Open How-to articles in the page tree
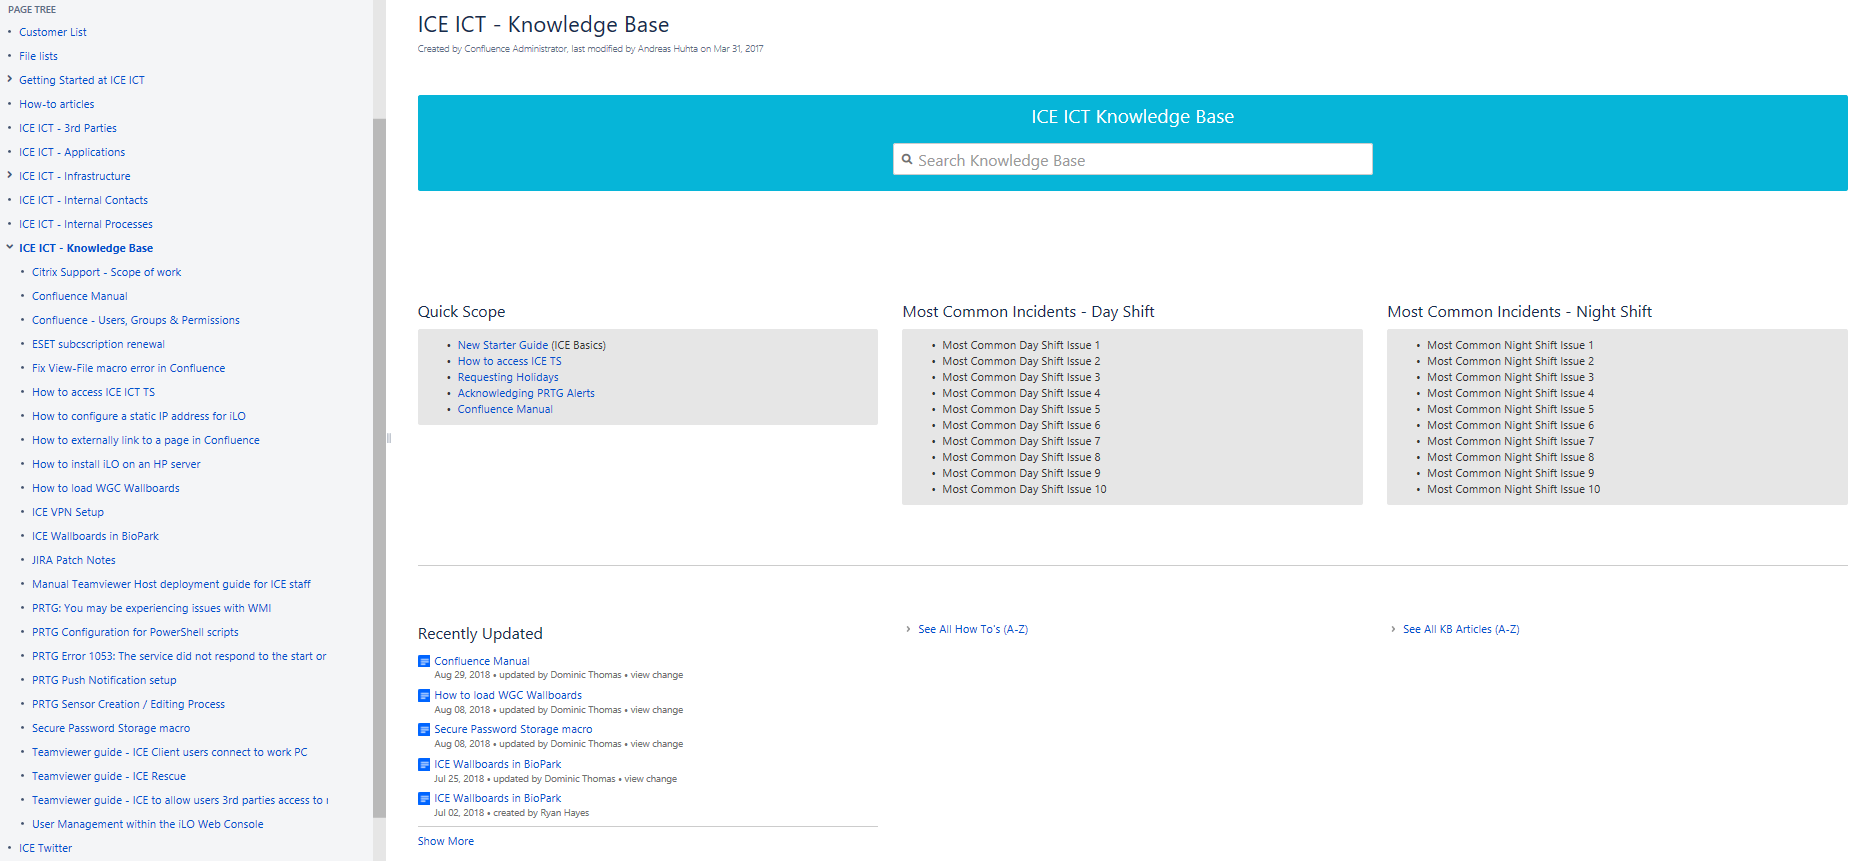The image size is (1869, 861). [x=57, y=104]
